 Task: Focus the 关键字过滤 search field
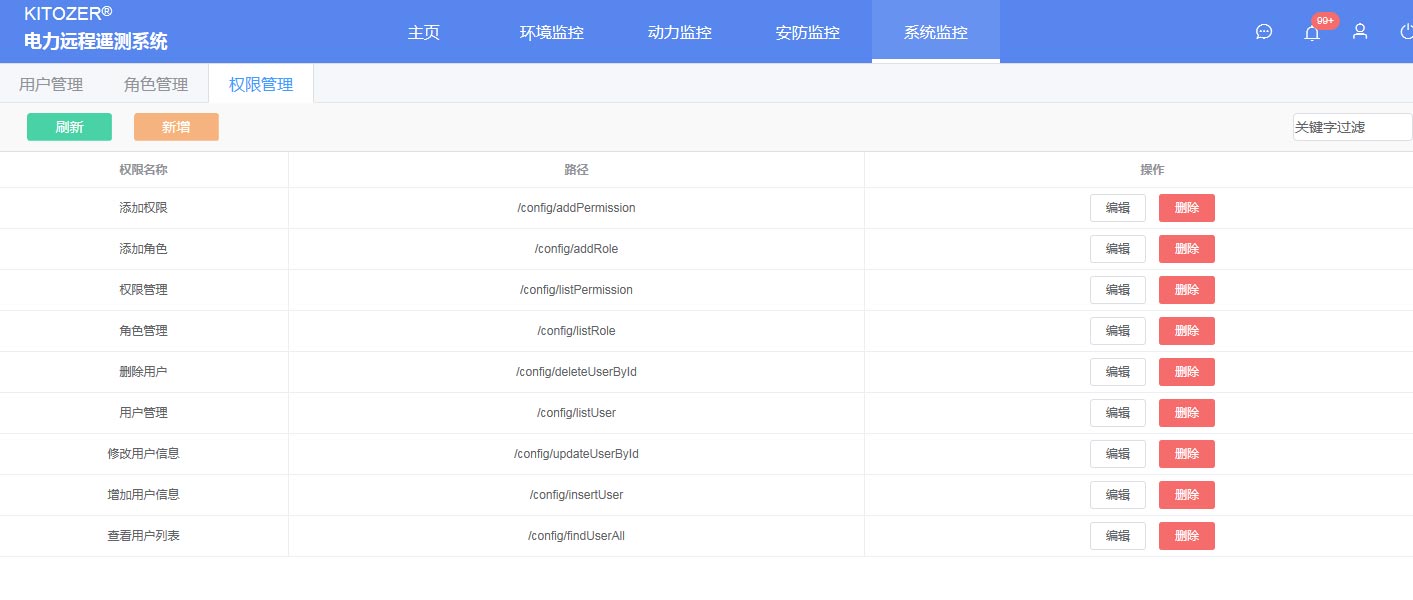point(1352,127)
